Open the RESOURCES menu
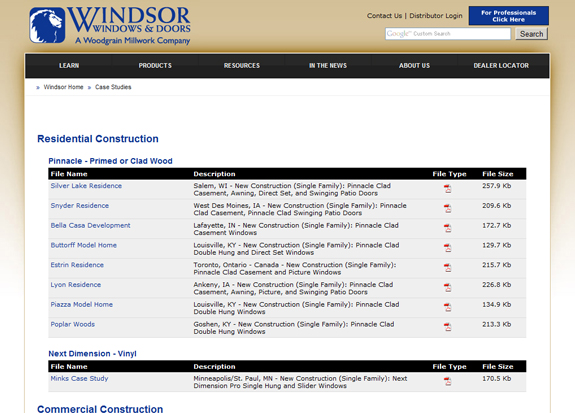Image resolution: width=575 pixels, height=413 pixels. click(242, 66)
